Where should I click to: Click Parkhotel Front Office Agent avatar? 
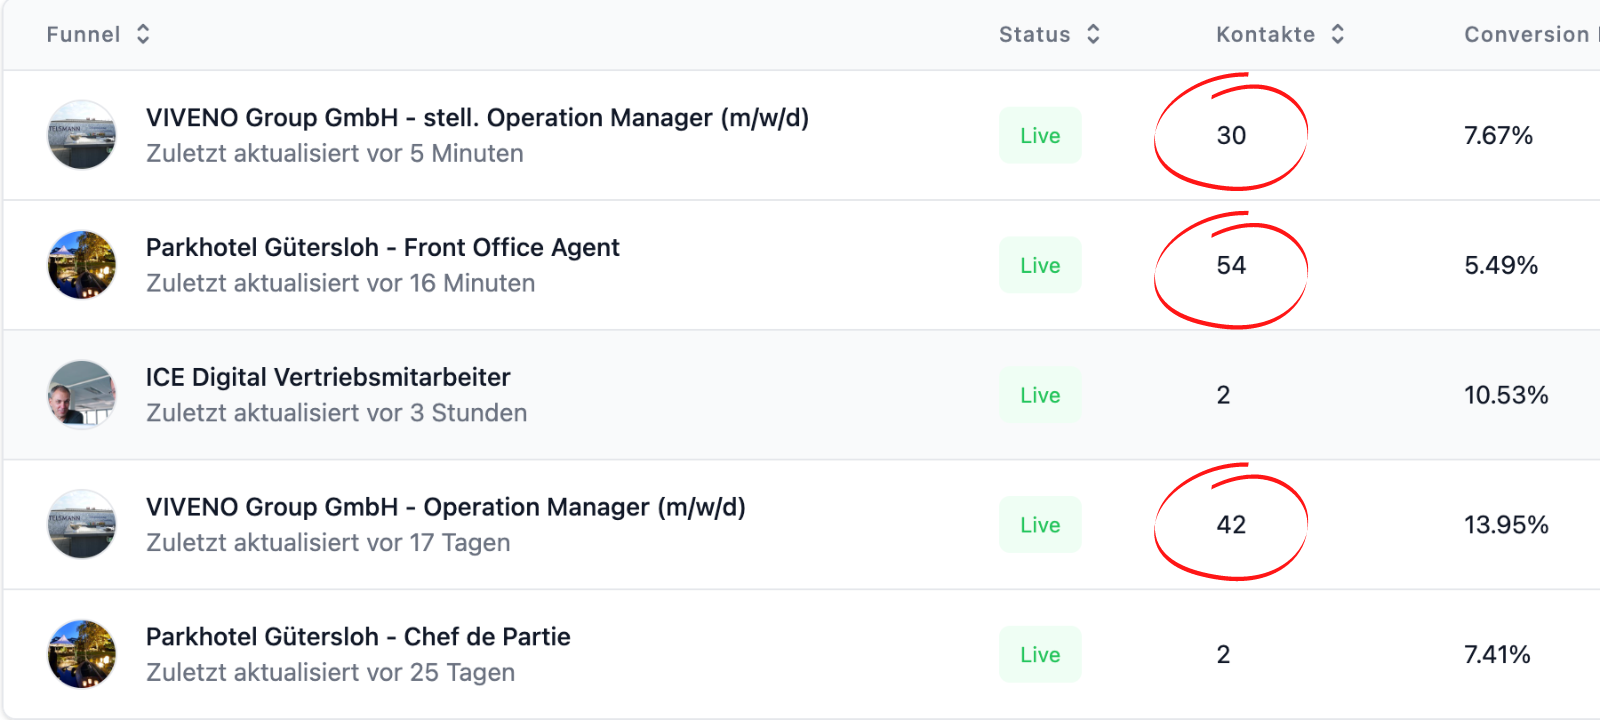click(82, 265)
